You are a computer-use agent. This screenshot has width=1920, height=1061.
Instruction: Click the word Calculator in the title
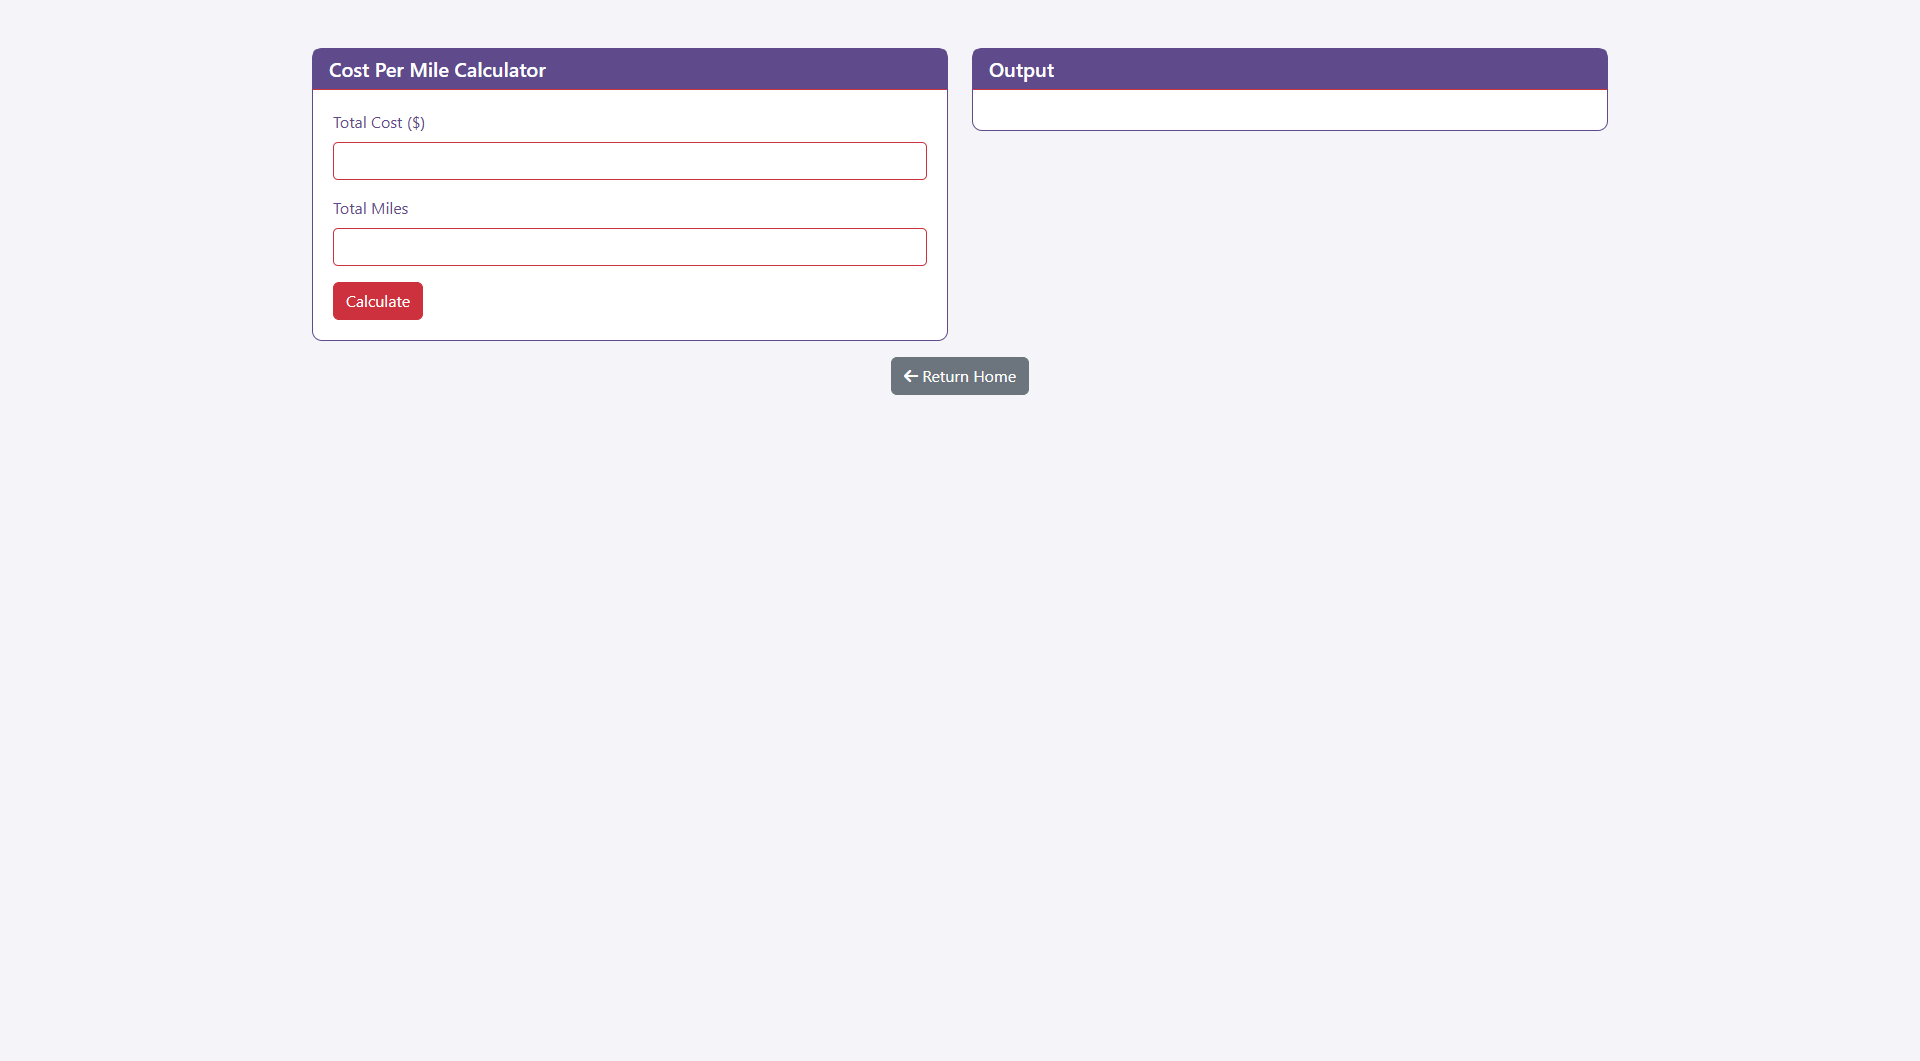point(499,70)
